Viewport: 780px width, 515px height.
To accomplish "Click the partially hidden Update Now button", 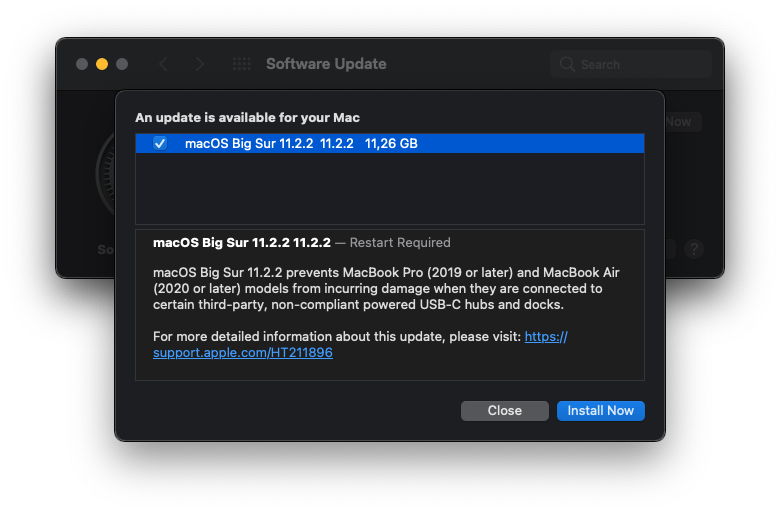I will tap(682, 122).
